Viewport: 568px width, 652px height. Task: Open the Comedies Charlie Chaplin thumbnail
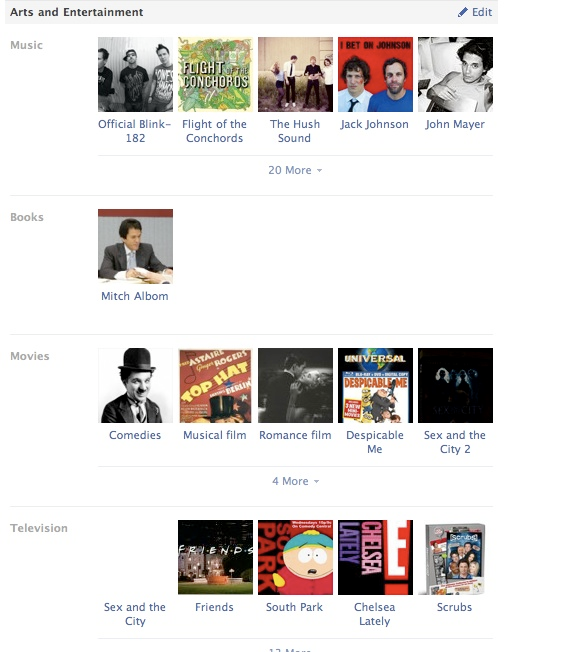[135, 385]
